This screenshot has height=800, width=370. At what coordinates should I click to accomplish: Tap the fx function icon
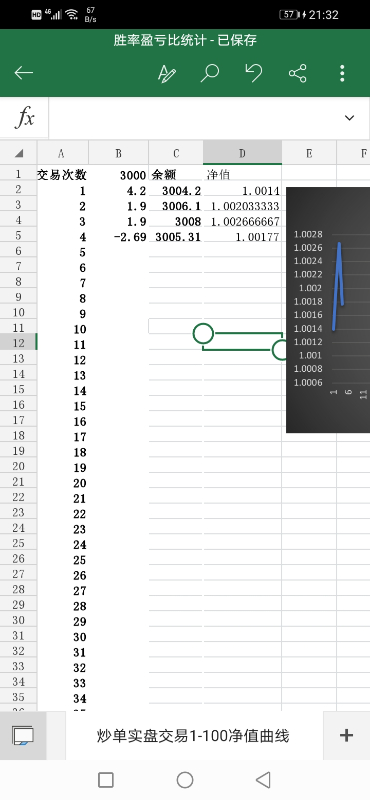pos(24,118)
